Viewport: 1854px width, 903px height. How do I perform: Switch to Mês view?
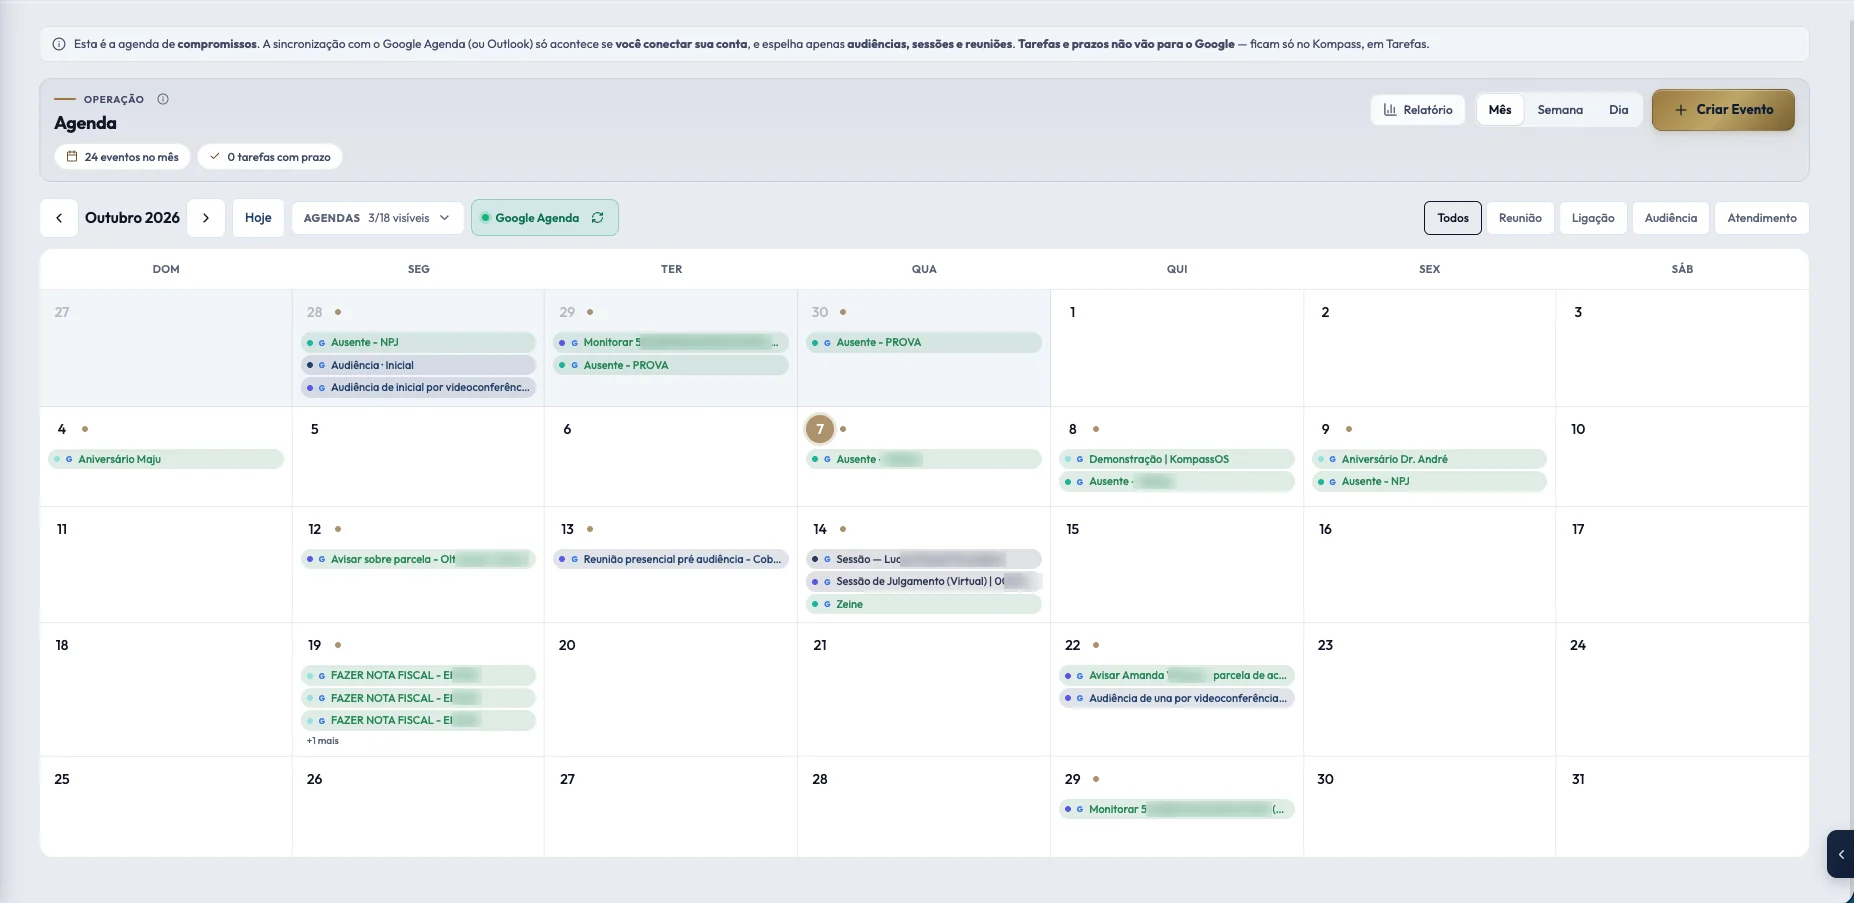[x=1500, y=110]
